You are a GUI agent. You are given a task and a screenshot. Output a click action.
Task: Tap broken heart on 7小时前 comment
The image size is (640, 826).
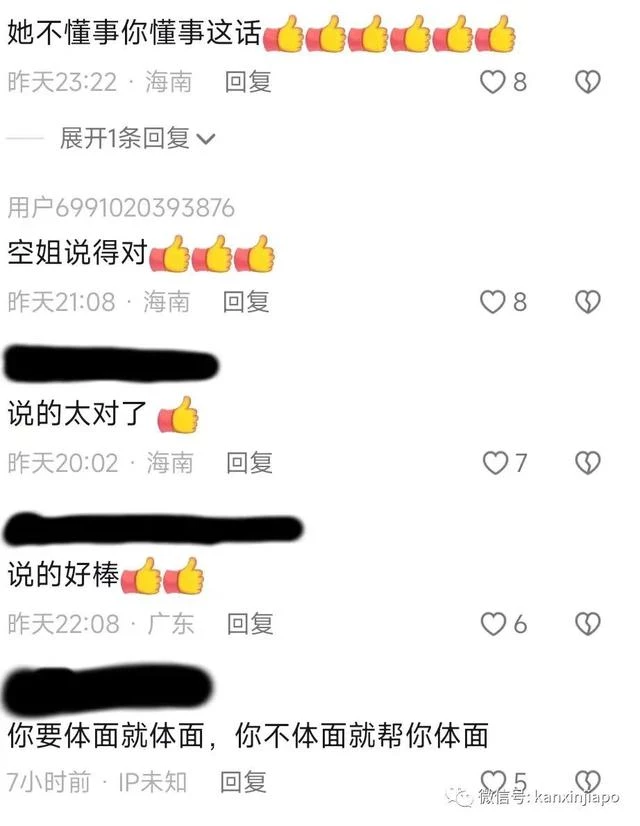(x=587, y=781)
